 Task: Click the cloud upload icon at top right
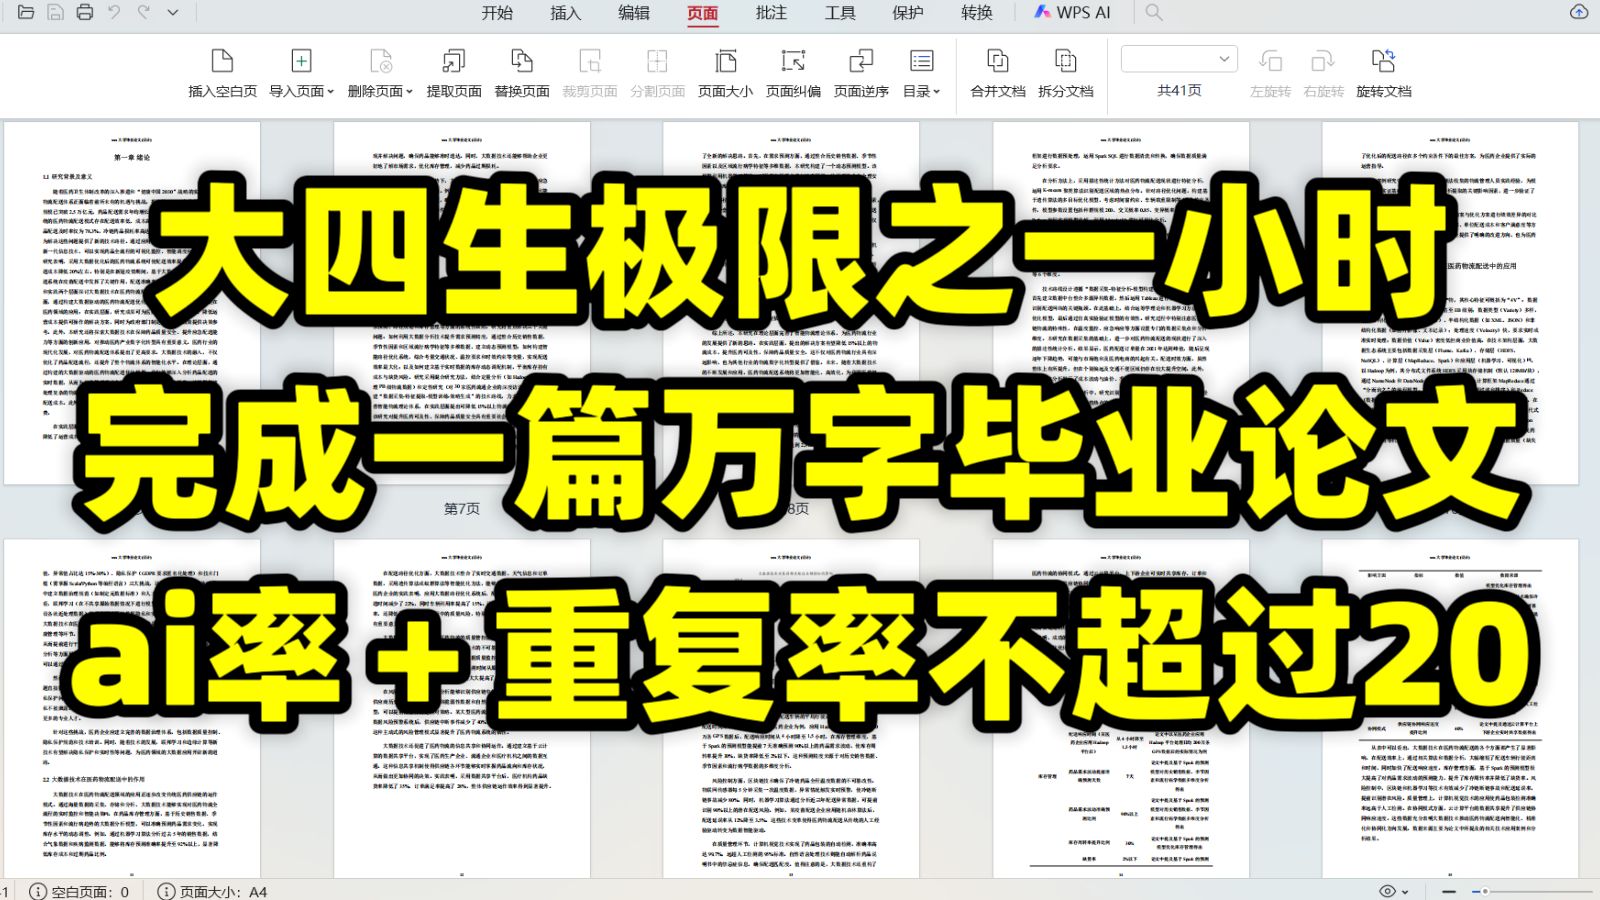pyautogui.click(x=1579, y=12)
